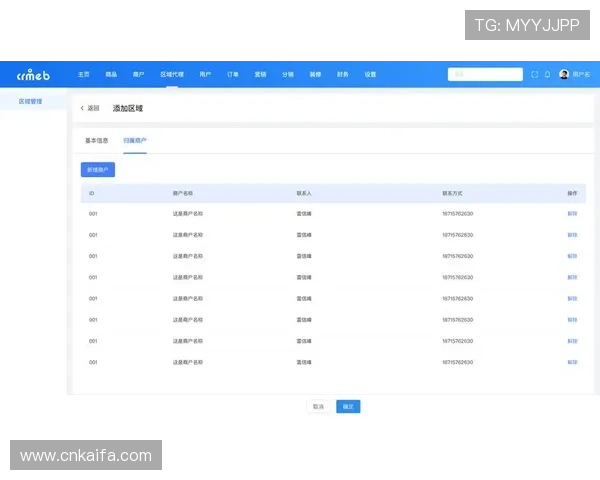Click 这是商户名称 in the first row
The width and height of the screenshot is (600, 480).
click(x=188, y=214)
